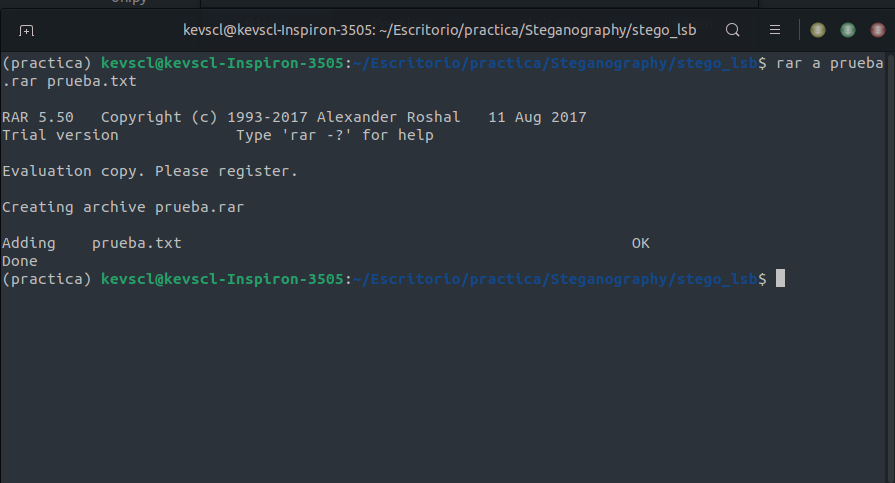This screenshot has height=483, width=895.
Task: Open a new terminal tab with the header icon
Action: (26, 30)
